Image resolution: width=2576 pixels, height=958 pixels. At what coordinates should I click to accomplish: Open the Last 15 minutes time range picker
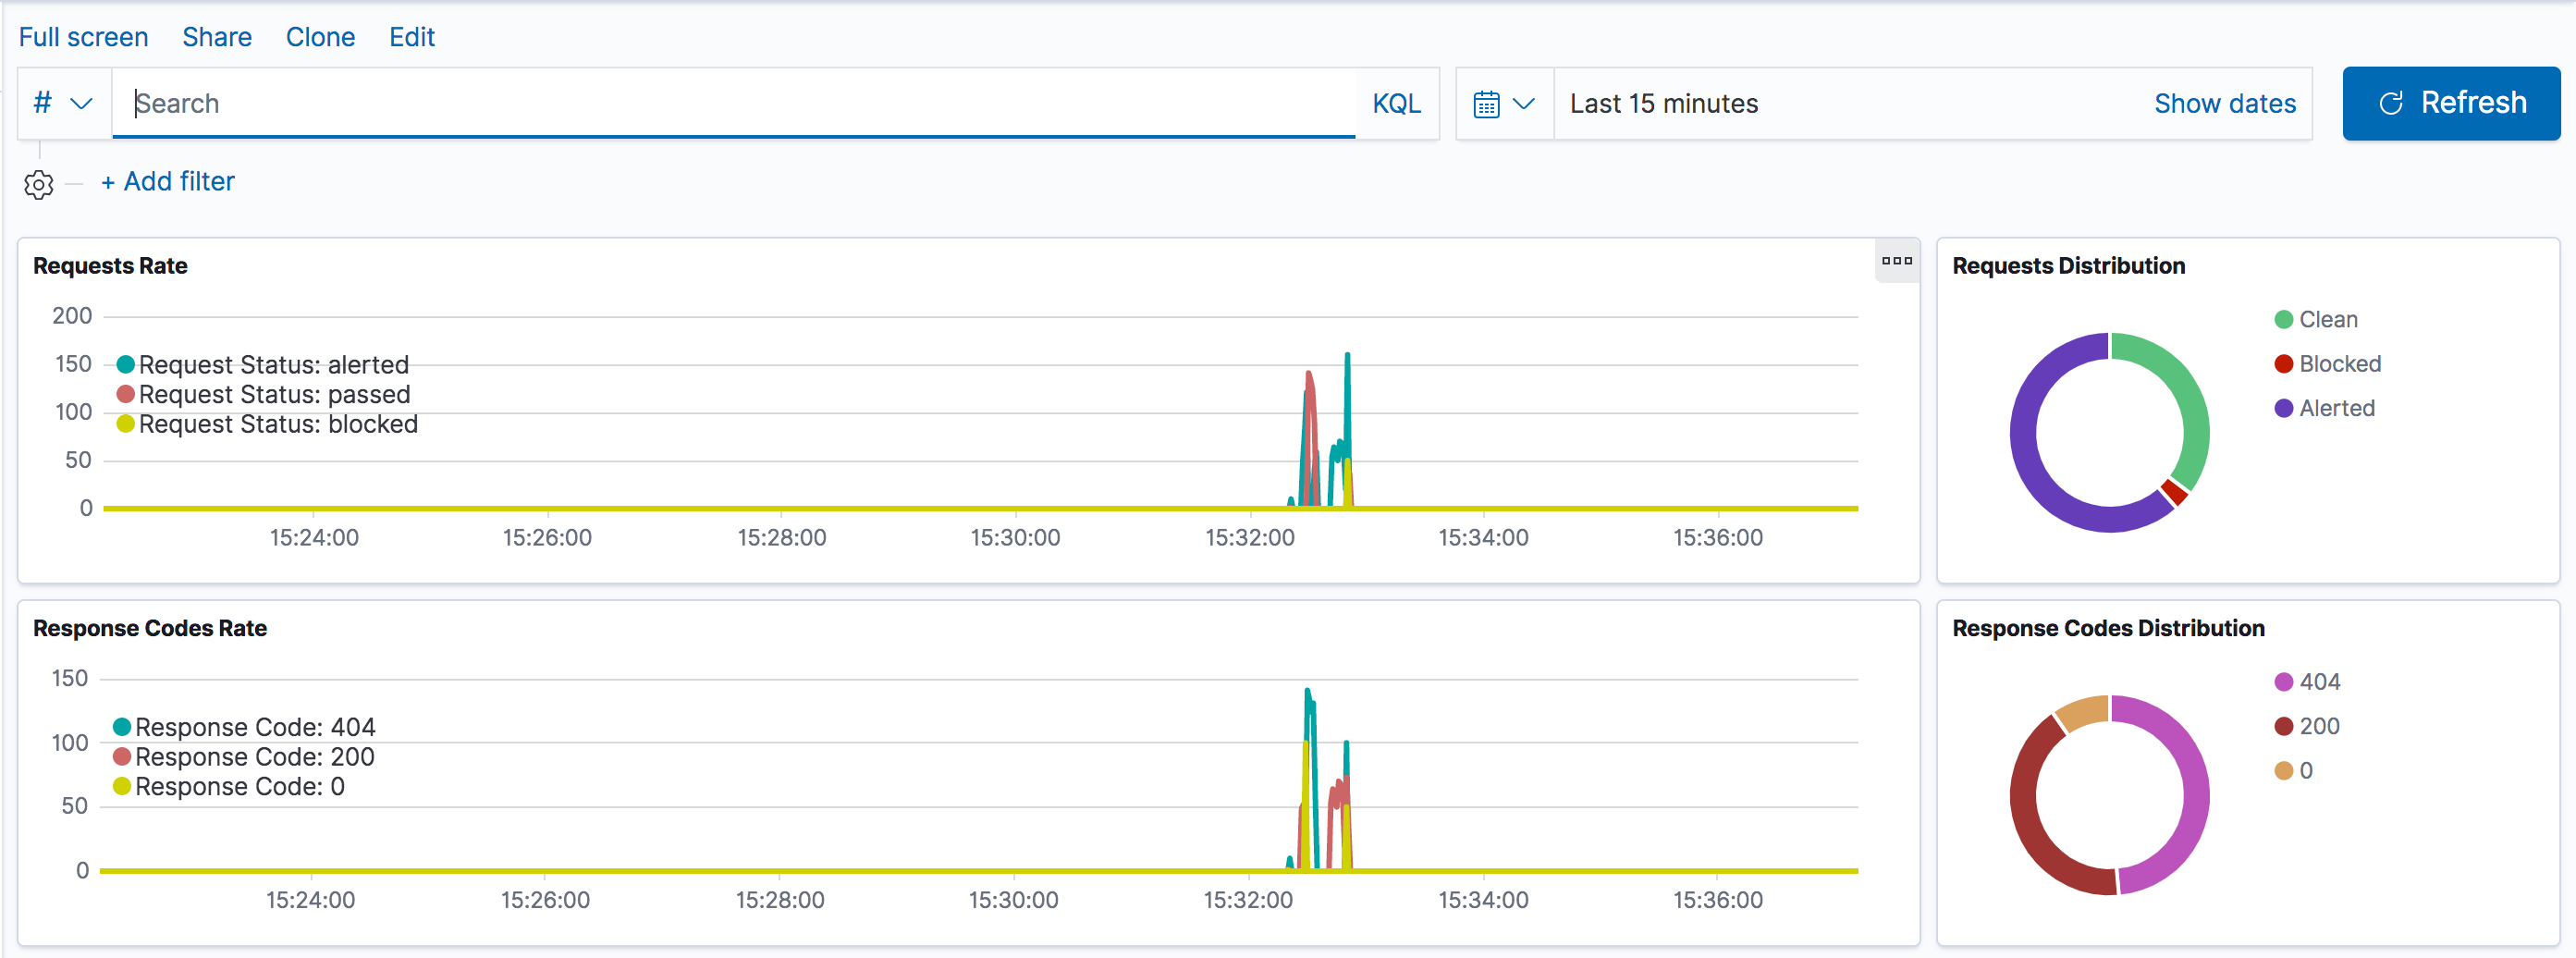tap(1663, 104)
